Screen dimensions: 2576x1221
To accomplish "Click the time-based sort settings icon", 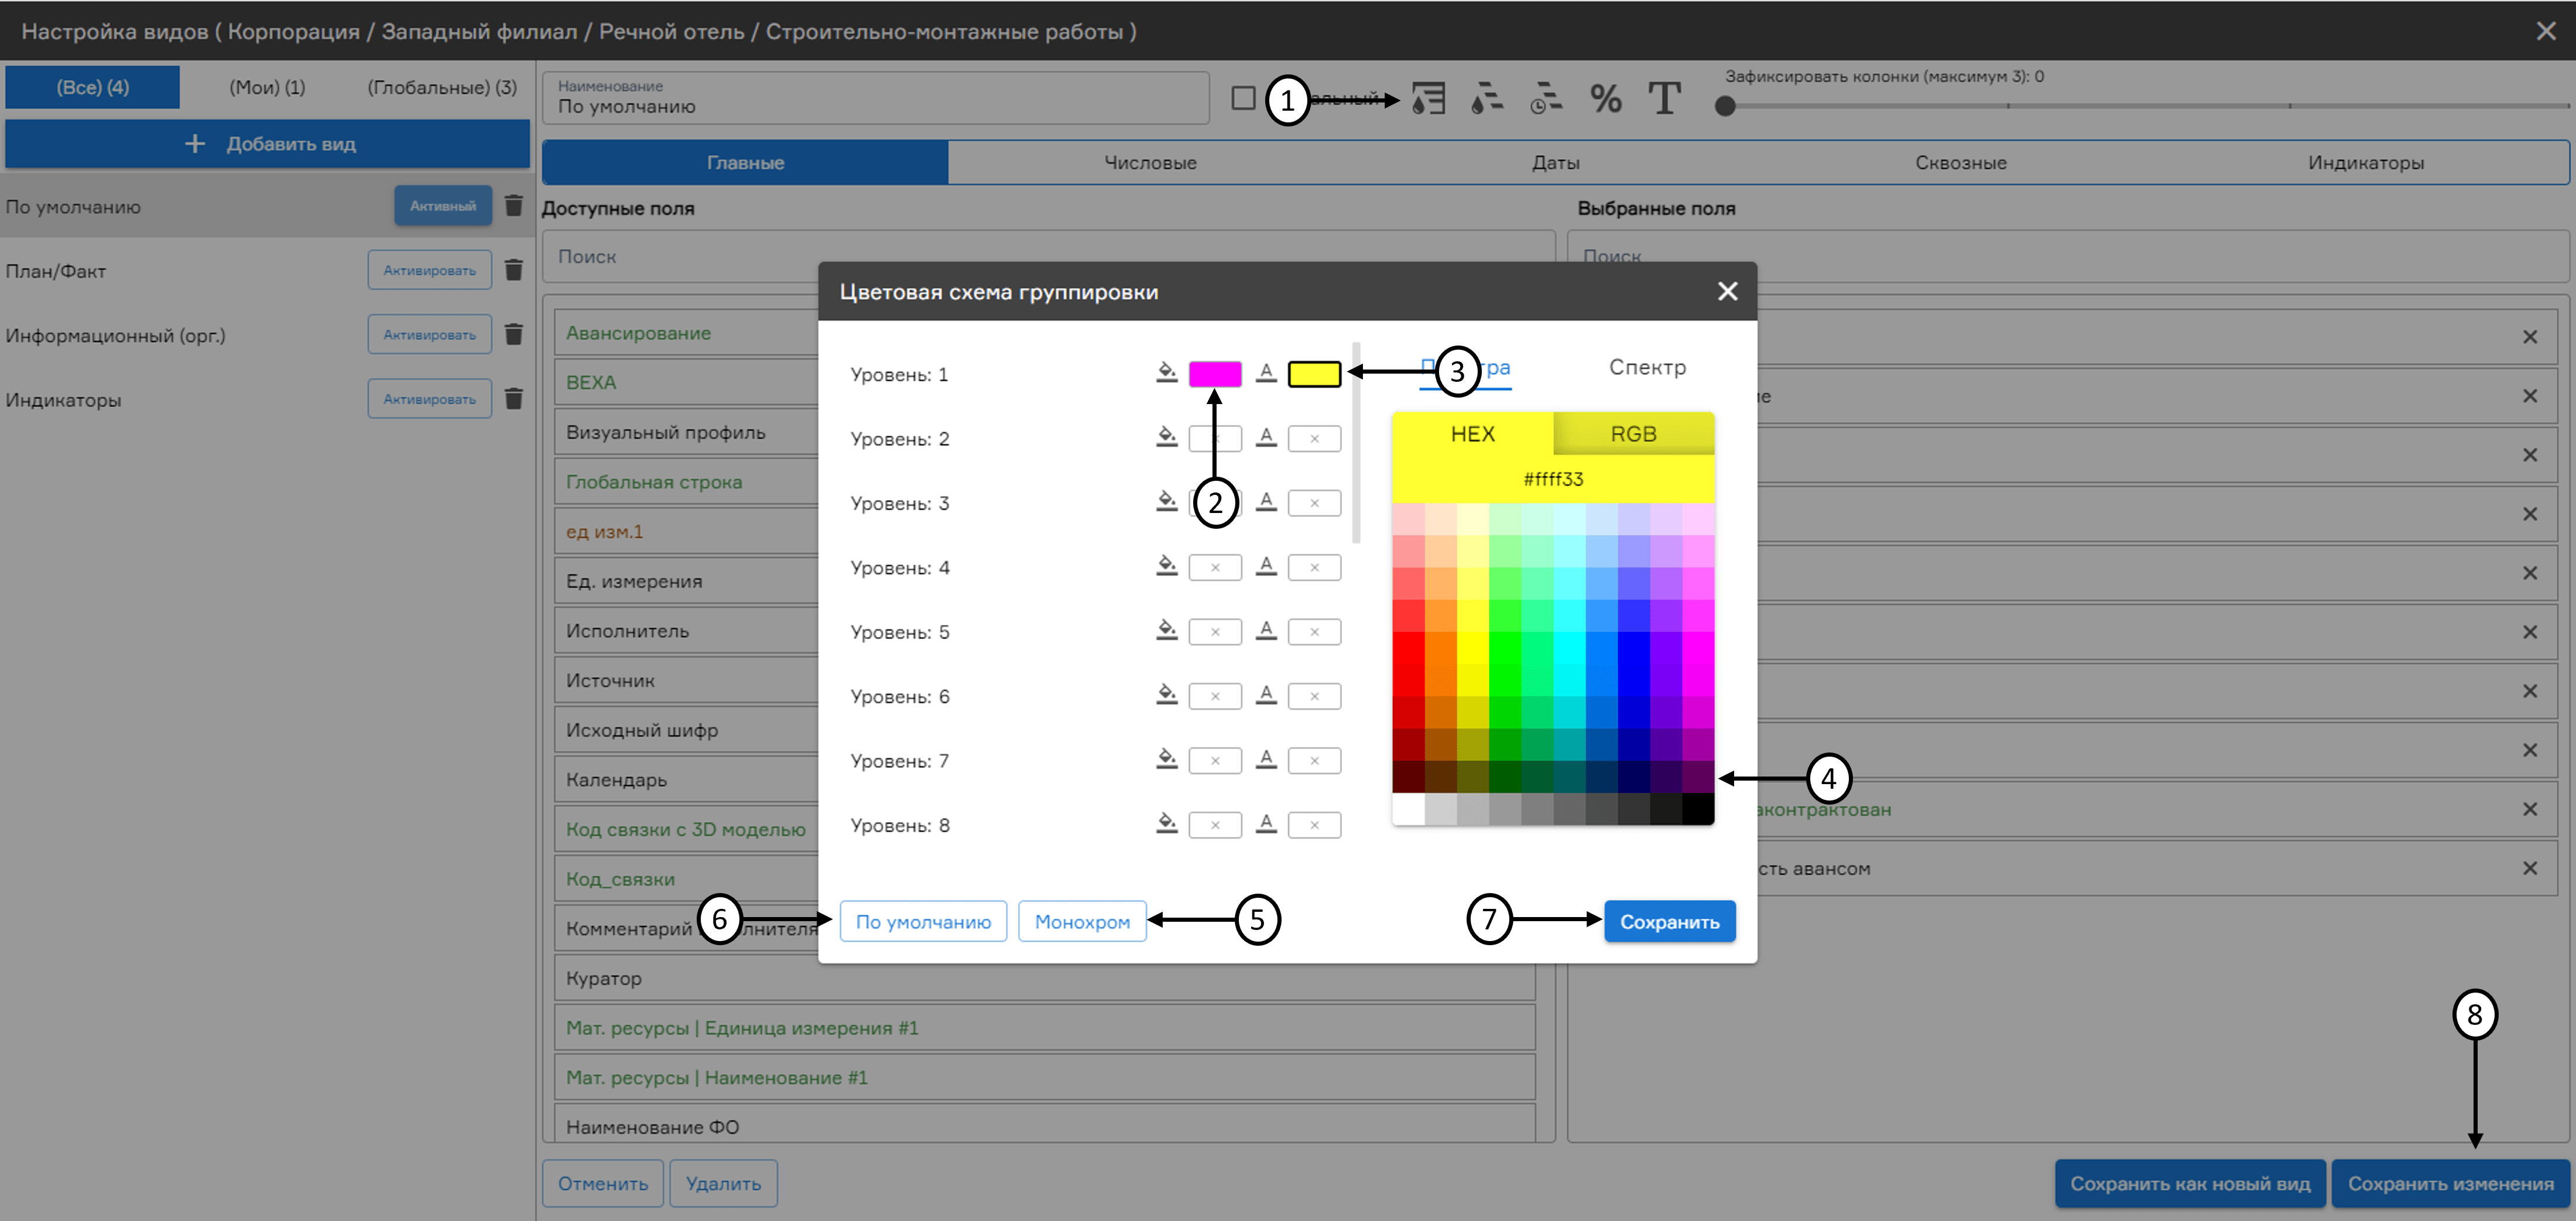I will click(1546, 98).
